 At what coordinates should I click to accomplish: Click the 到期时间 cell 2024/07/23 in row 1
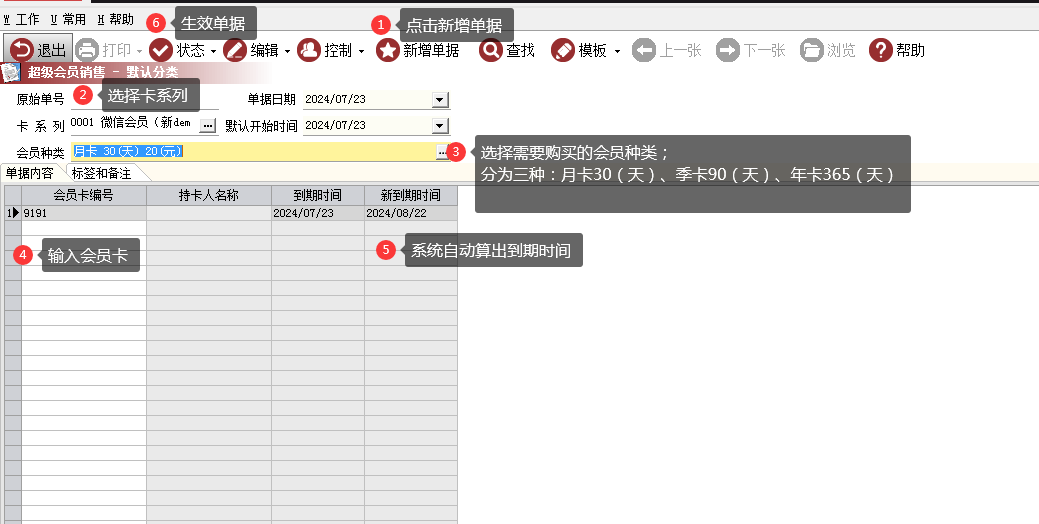point(318,213)
